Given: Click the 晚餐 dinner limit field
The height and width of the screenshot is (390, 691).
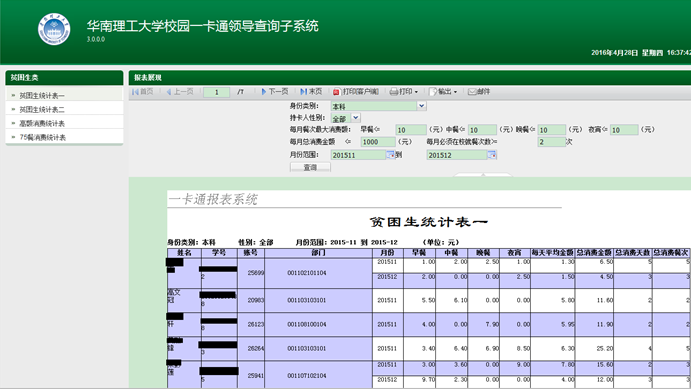Looking at the screenshot, I should click(552, 130).
